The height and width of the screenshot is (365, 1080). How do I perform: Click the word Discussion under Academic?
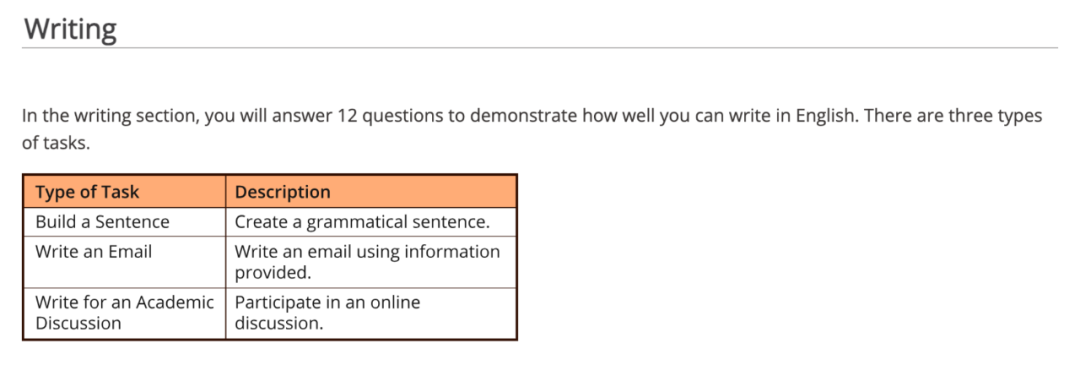coord(78,323)
